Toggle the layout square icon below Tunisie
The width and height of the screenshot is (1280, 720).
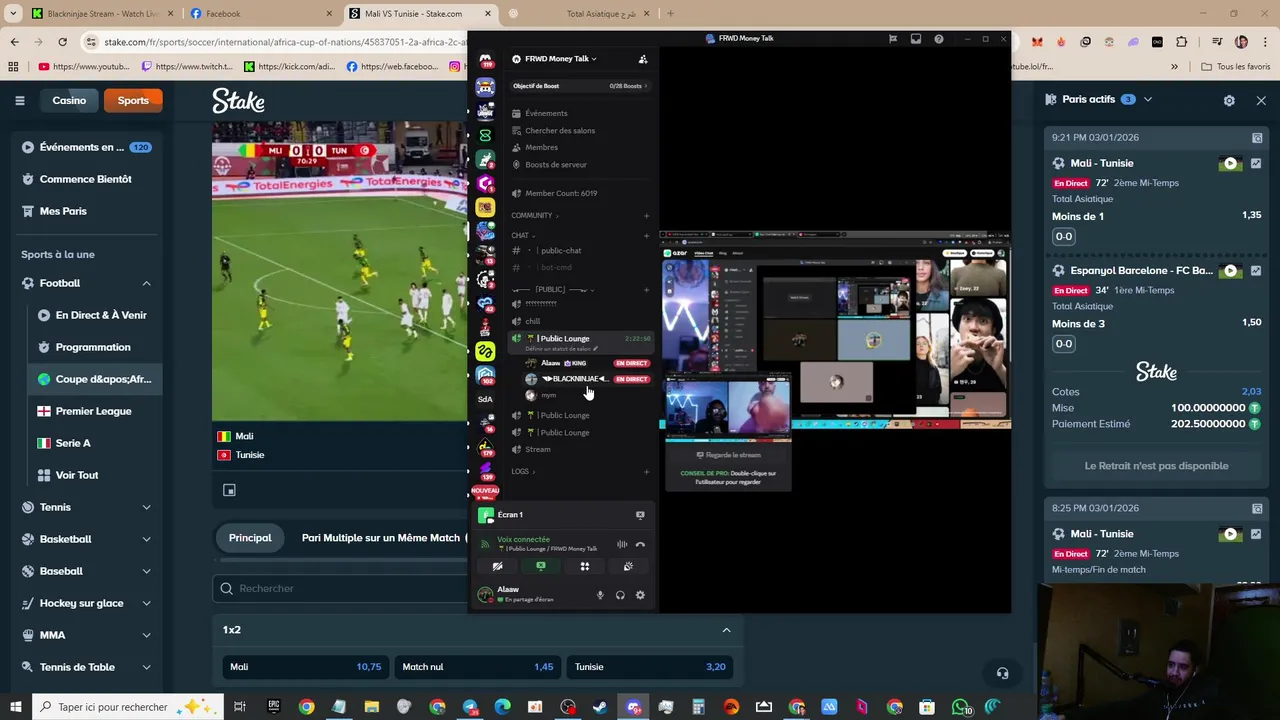click(229, 490)
